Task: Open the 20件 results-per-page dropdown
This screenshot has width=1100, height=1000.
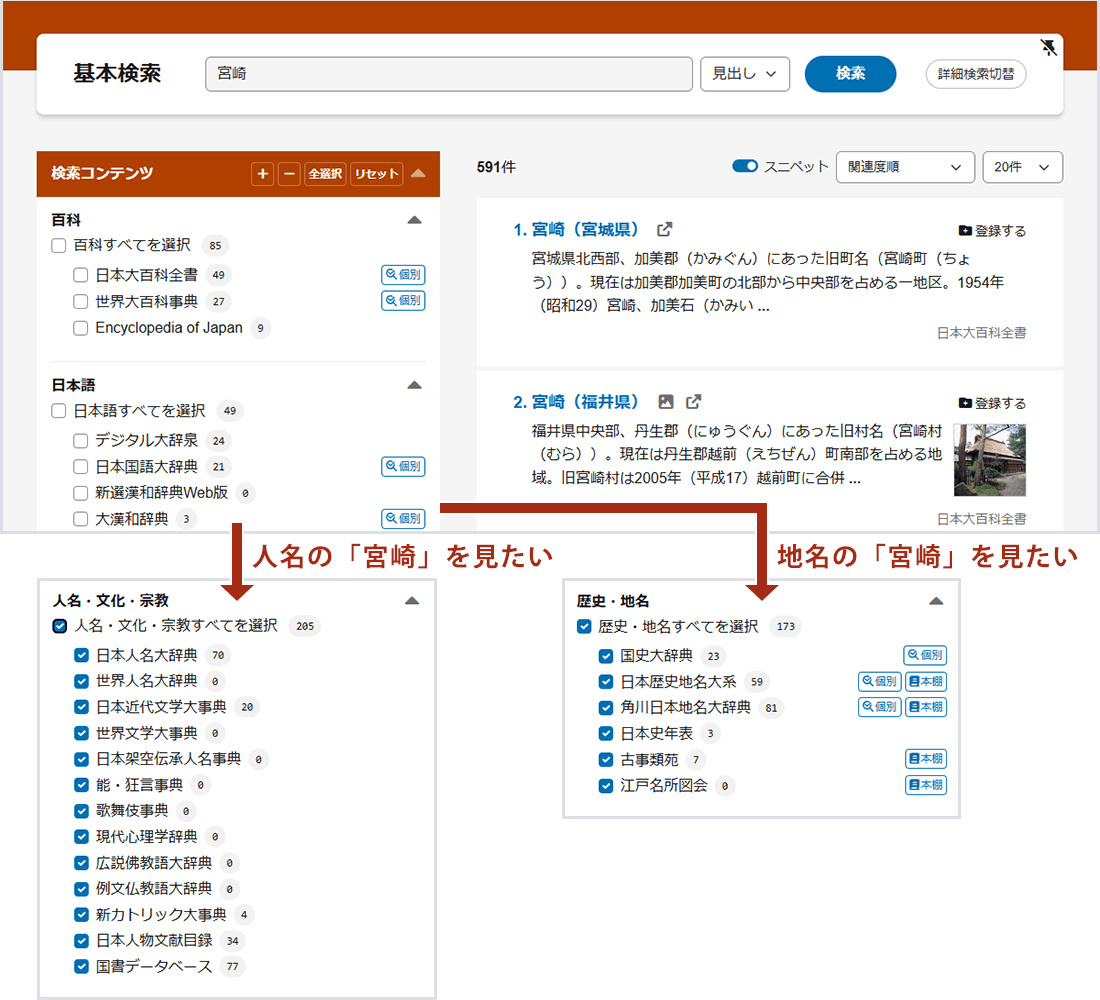Action: 1022,167
